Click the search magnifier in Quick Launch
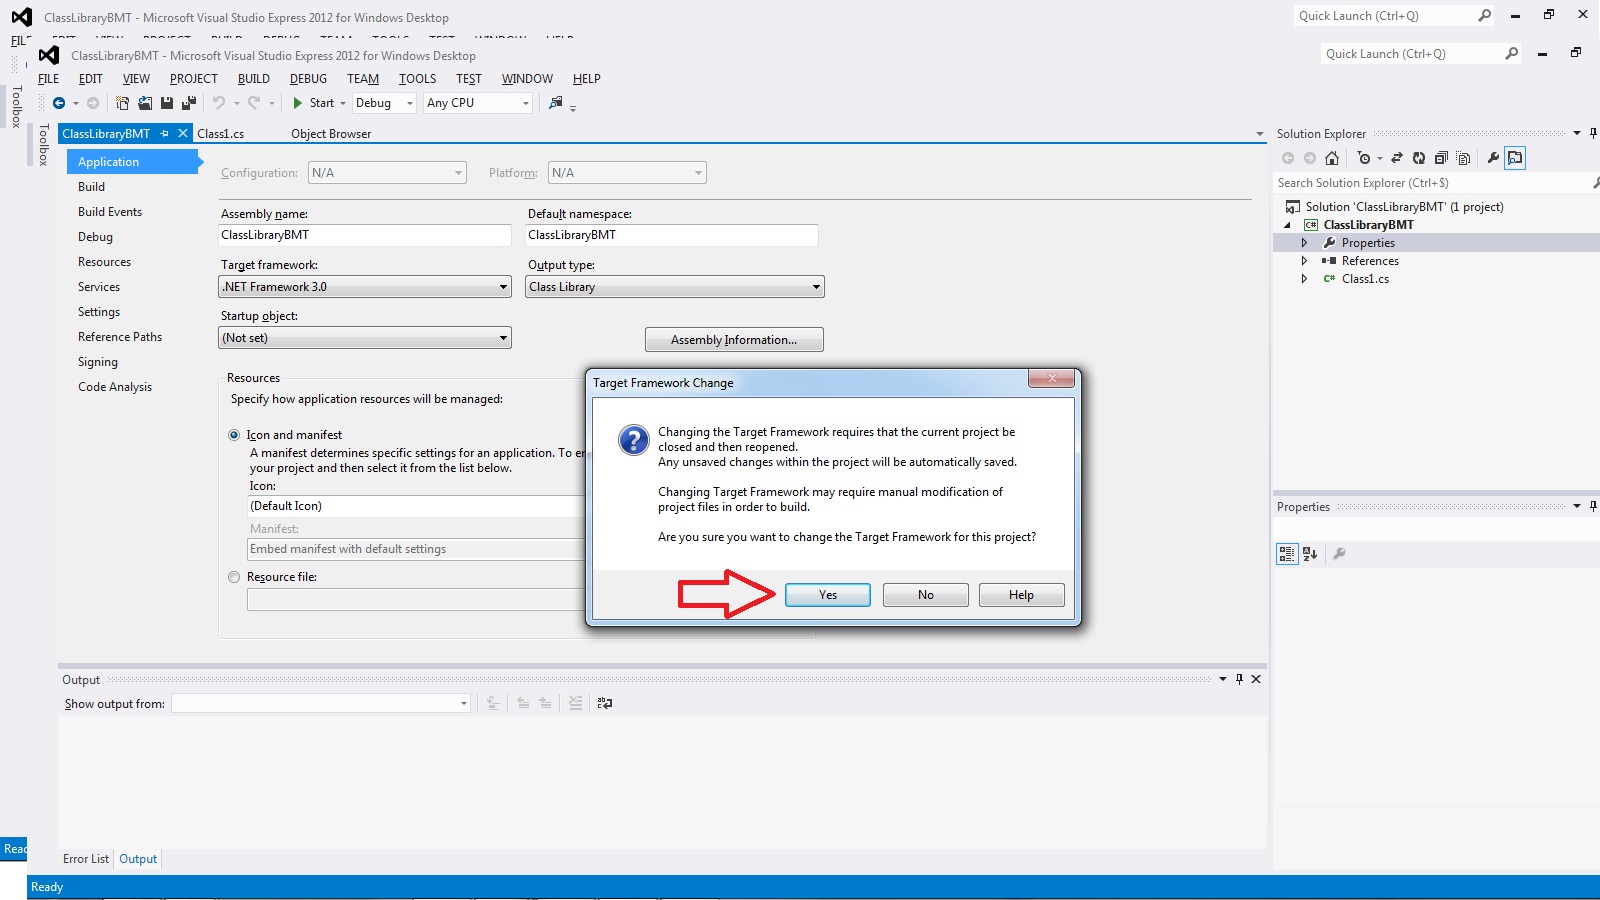Screen dimensions: 1600x900 coord(1511,54)
